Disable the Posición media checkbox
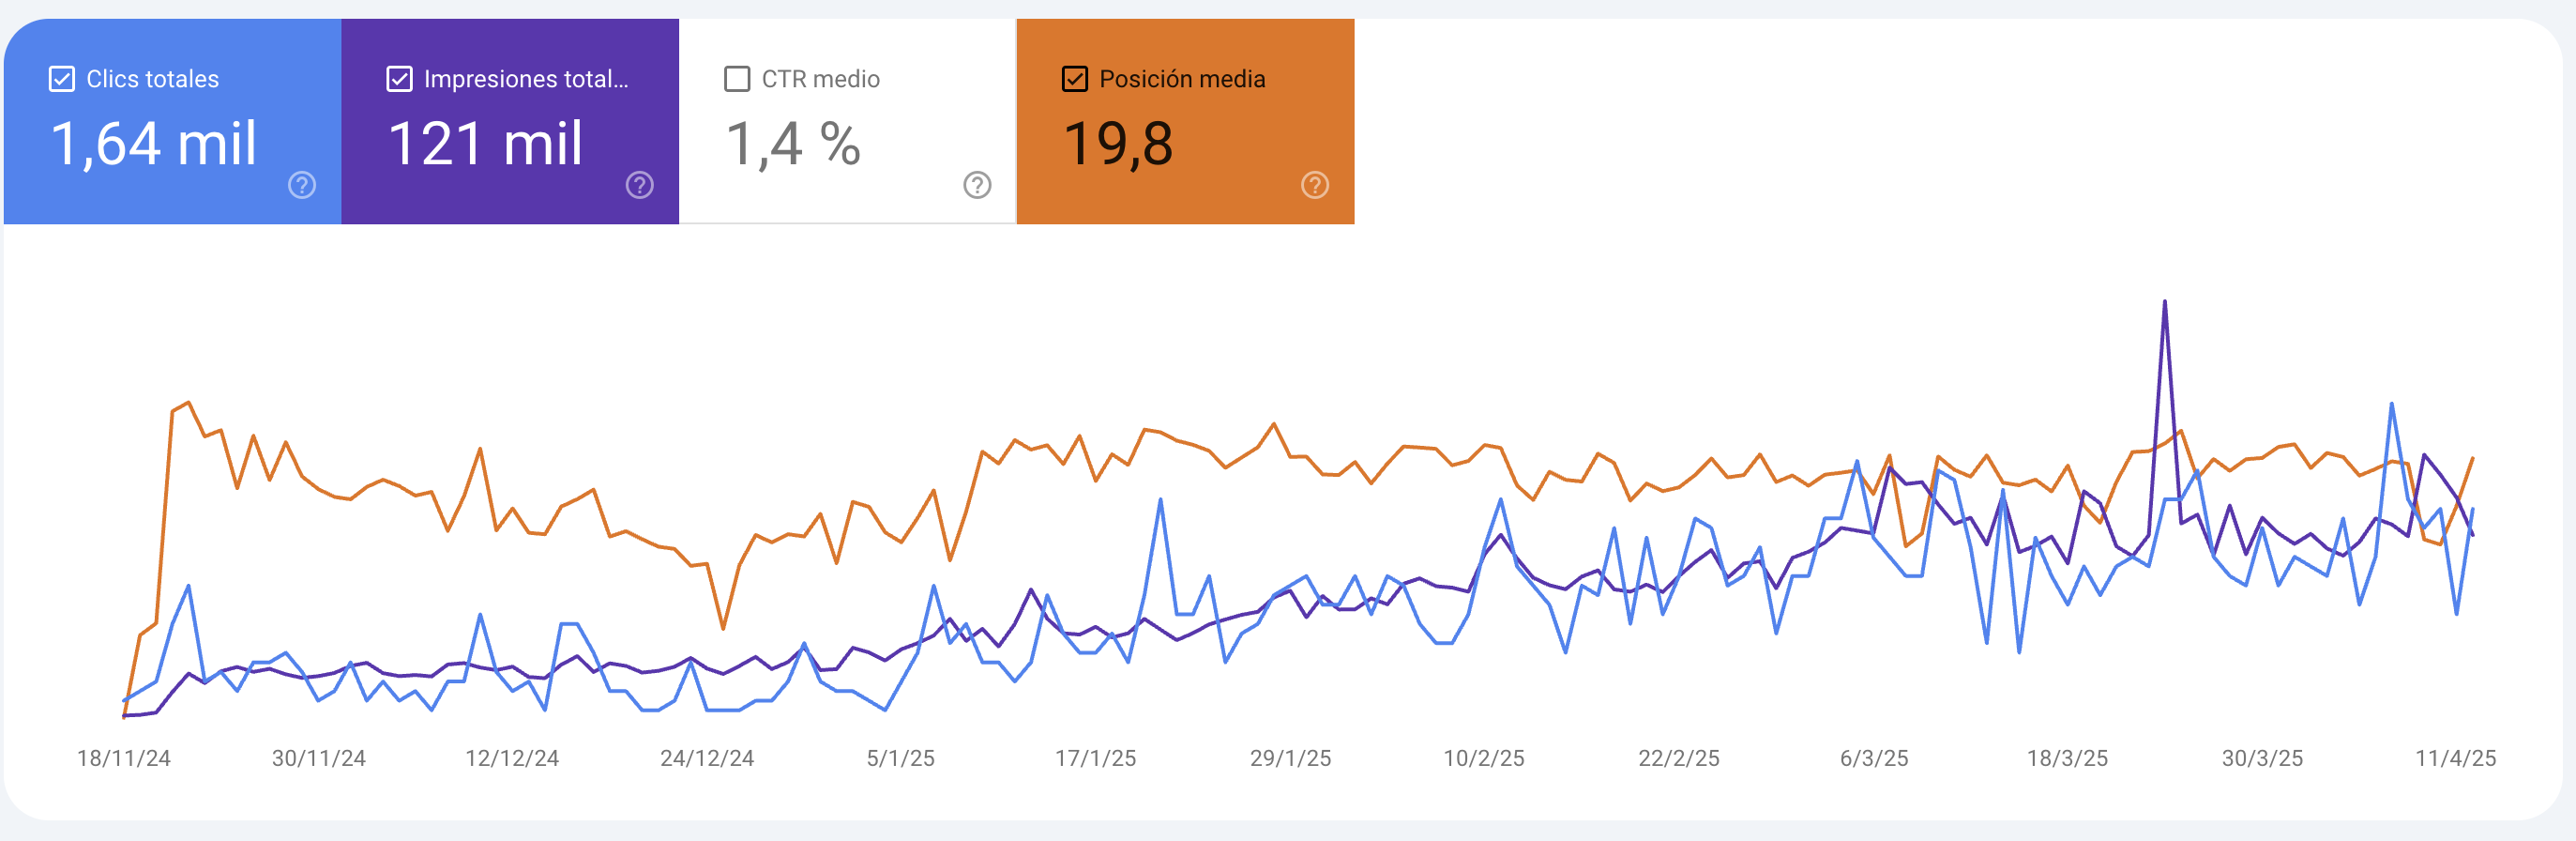 1075,79
